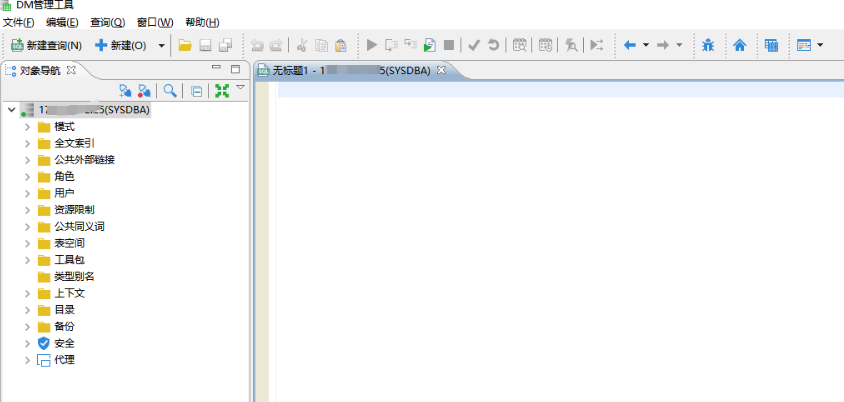Click the lightning magnifier analyze icon
This screenshot has width=844, height=402.
point(571,45)
